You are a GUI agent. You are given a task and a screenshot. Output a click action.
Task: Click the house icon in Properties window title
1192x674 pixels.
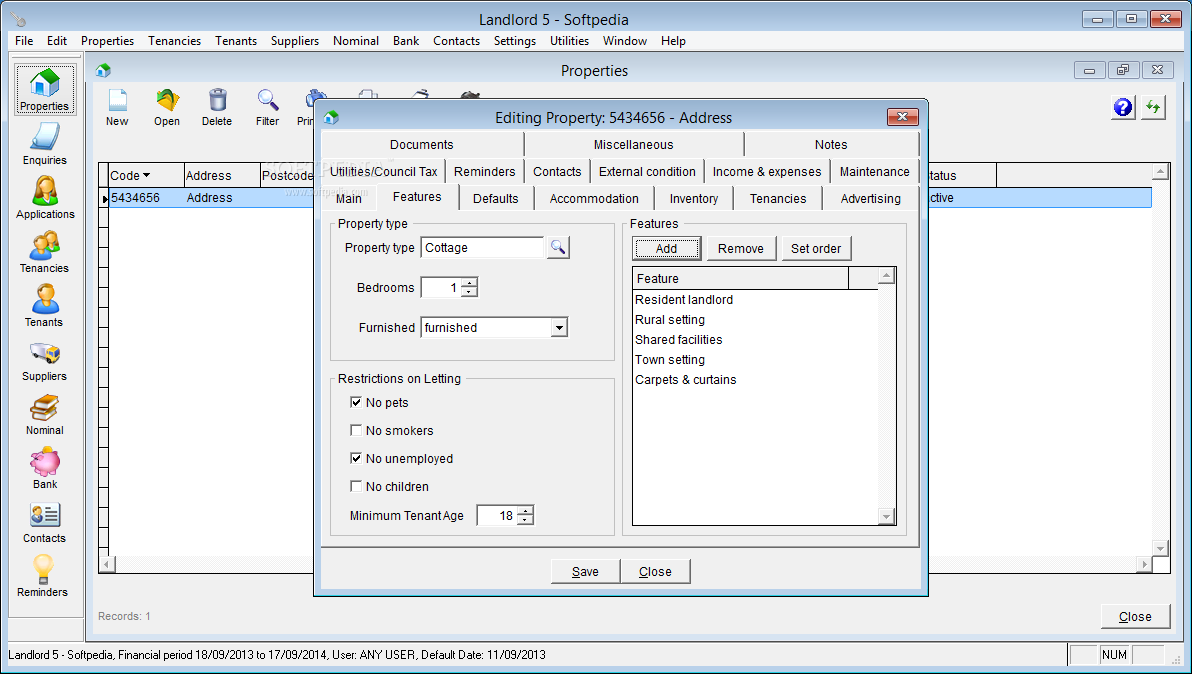coord(103,71)
